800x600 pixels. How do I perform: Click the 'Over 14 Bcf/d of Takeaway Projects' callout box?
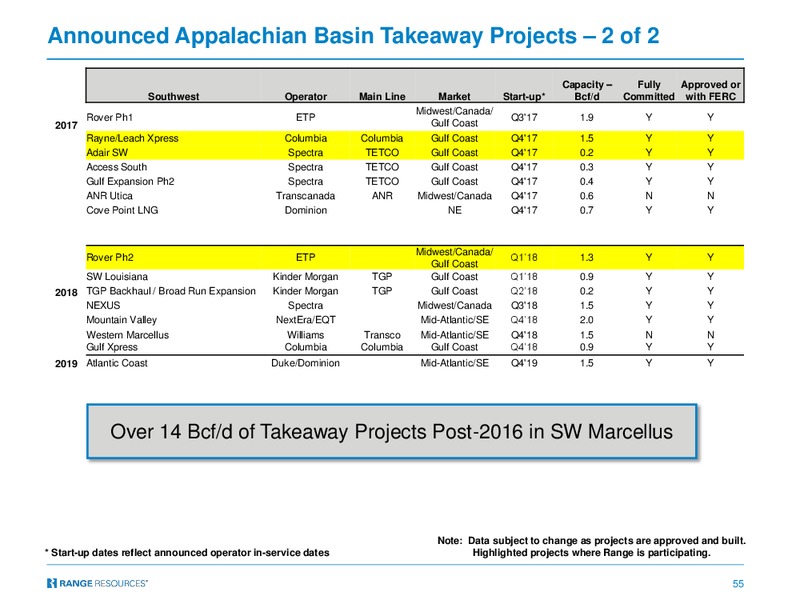click(x=391, y=432)
